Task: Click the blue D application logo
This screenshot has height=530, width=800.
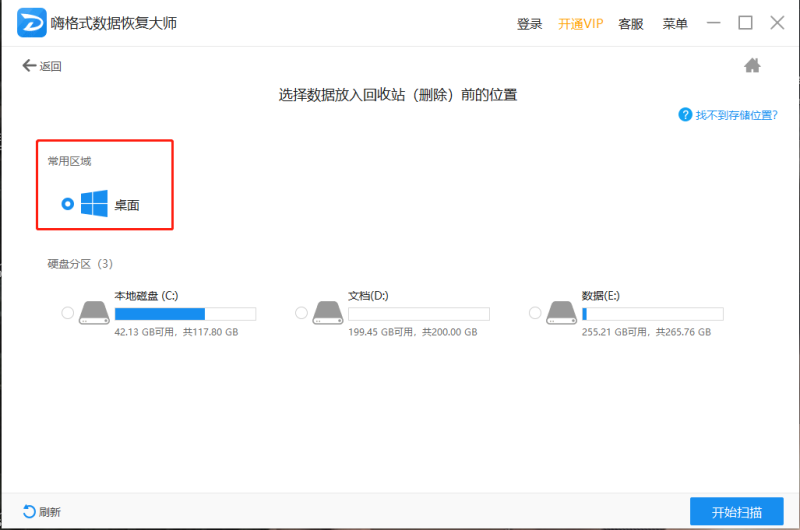Action: tap(32, 23)
